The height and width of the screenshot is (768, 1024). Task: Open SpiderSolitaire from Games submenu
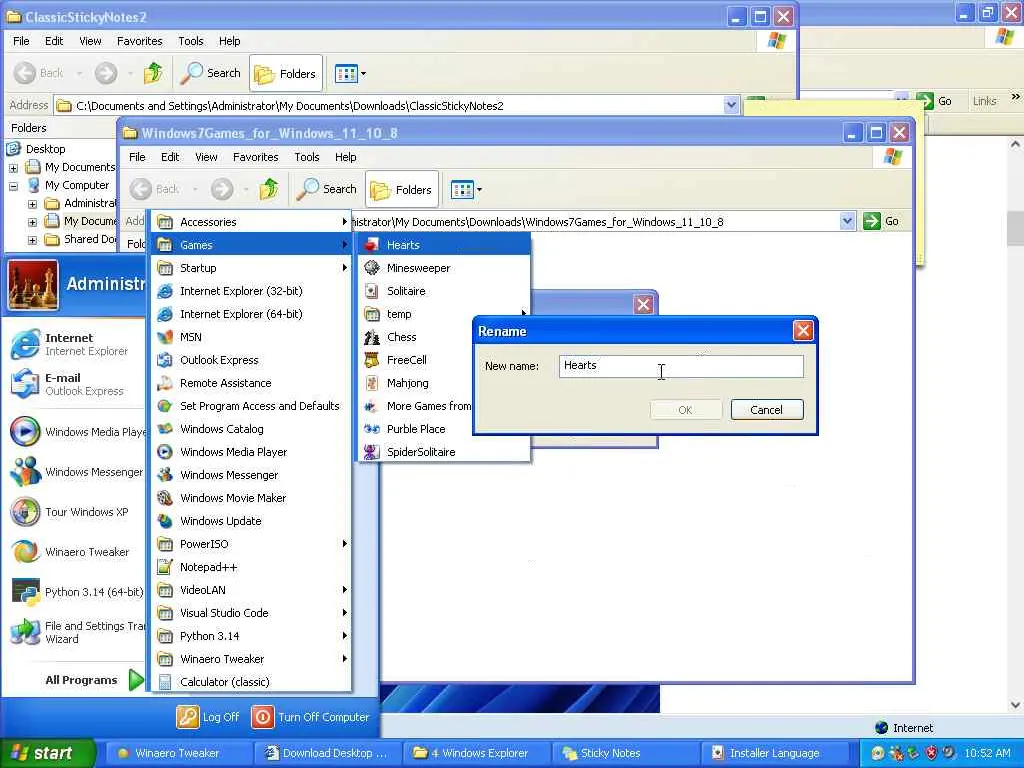pyautogui.click(x=444, y=452)
